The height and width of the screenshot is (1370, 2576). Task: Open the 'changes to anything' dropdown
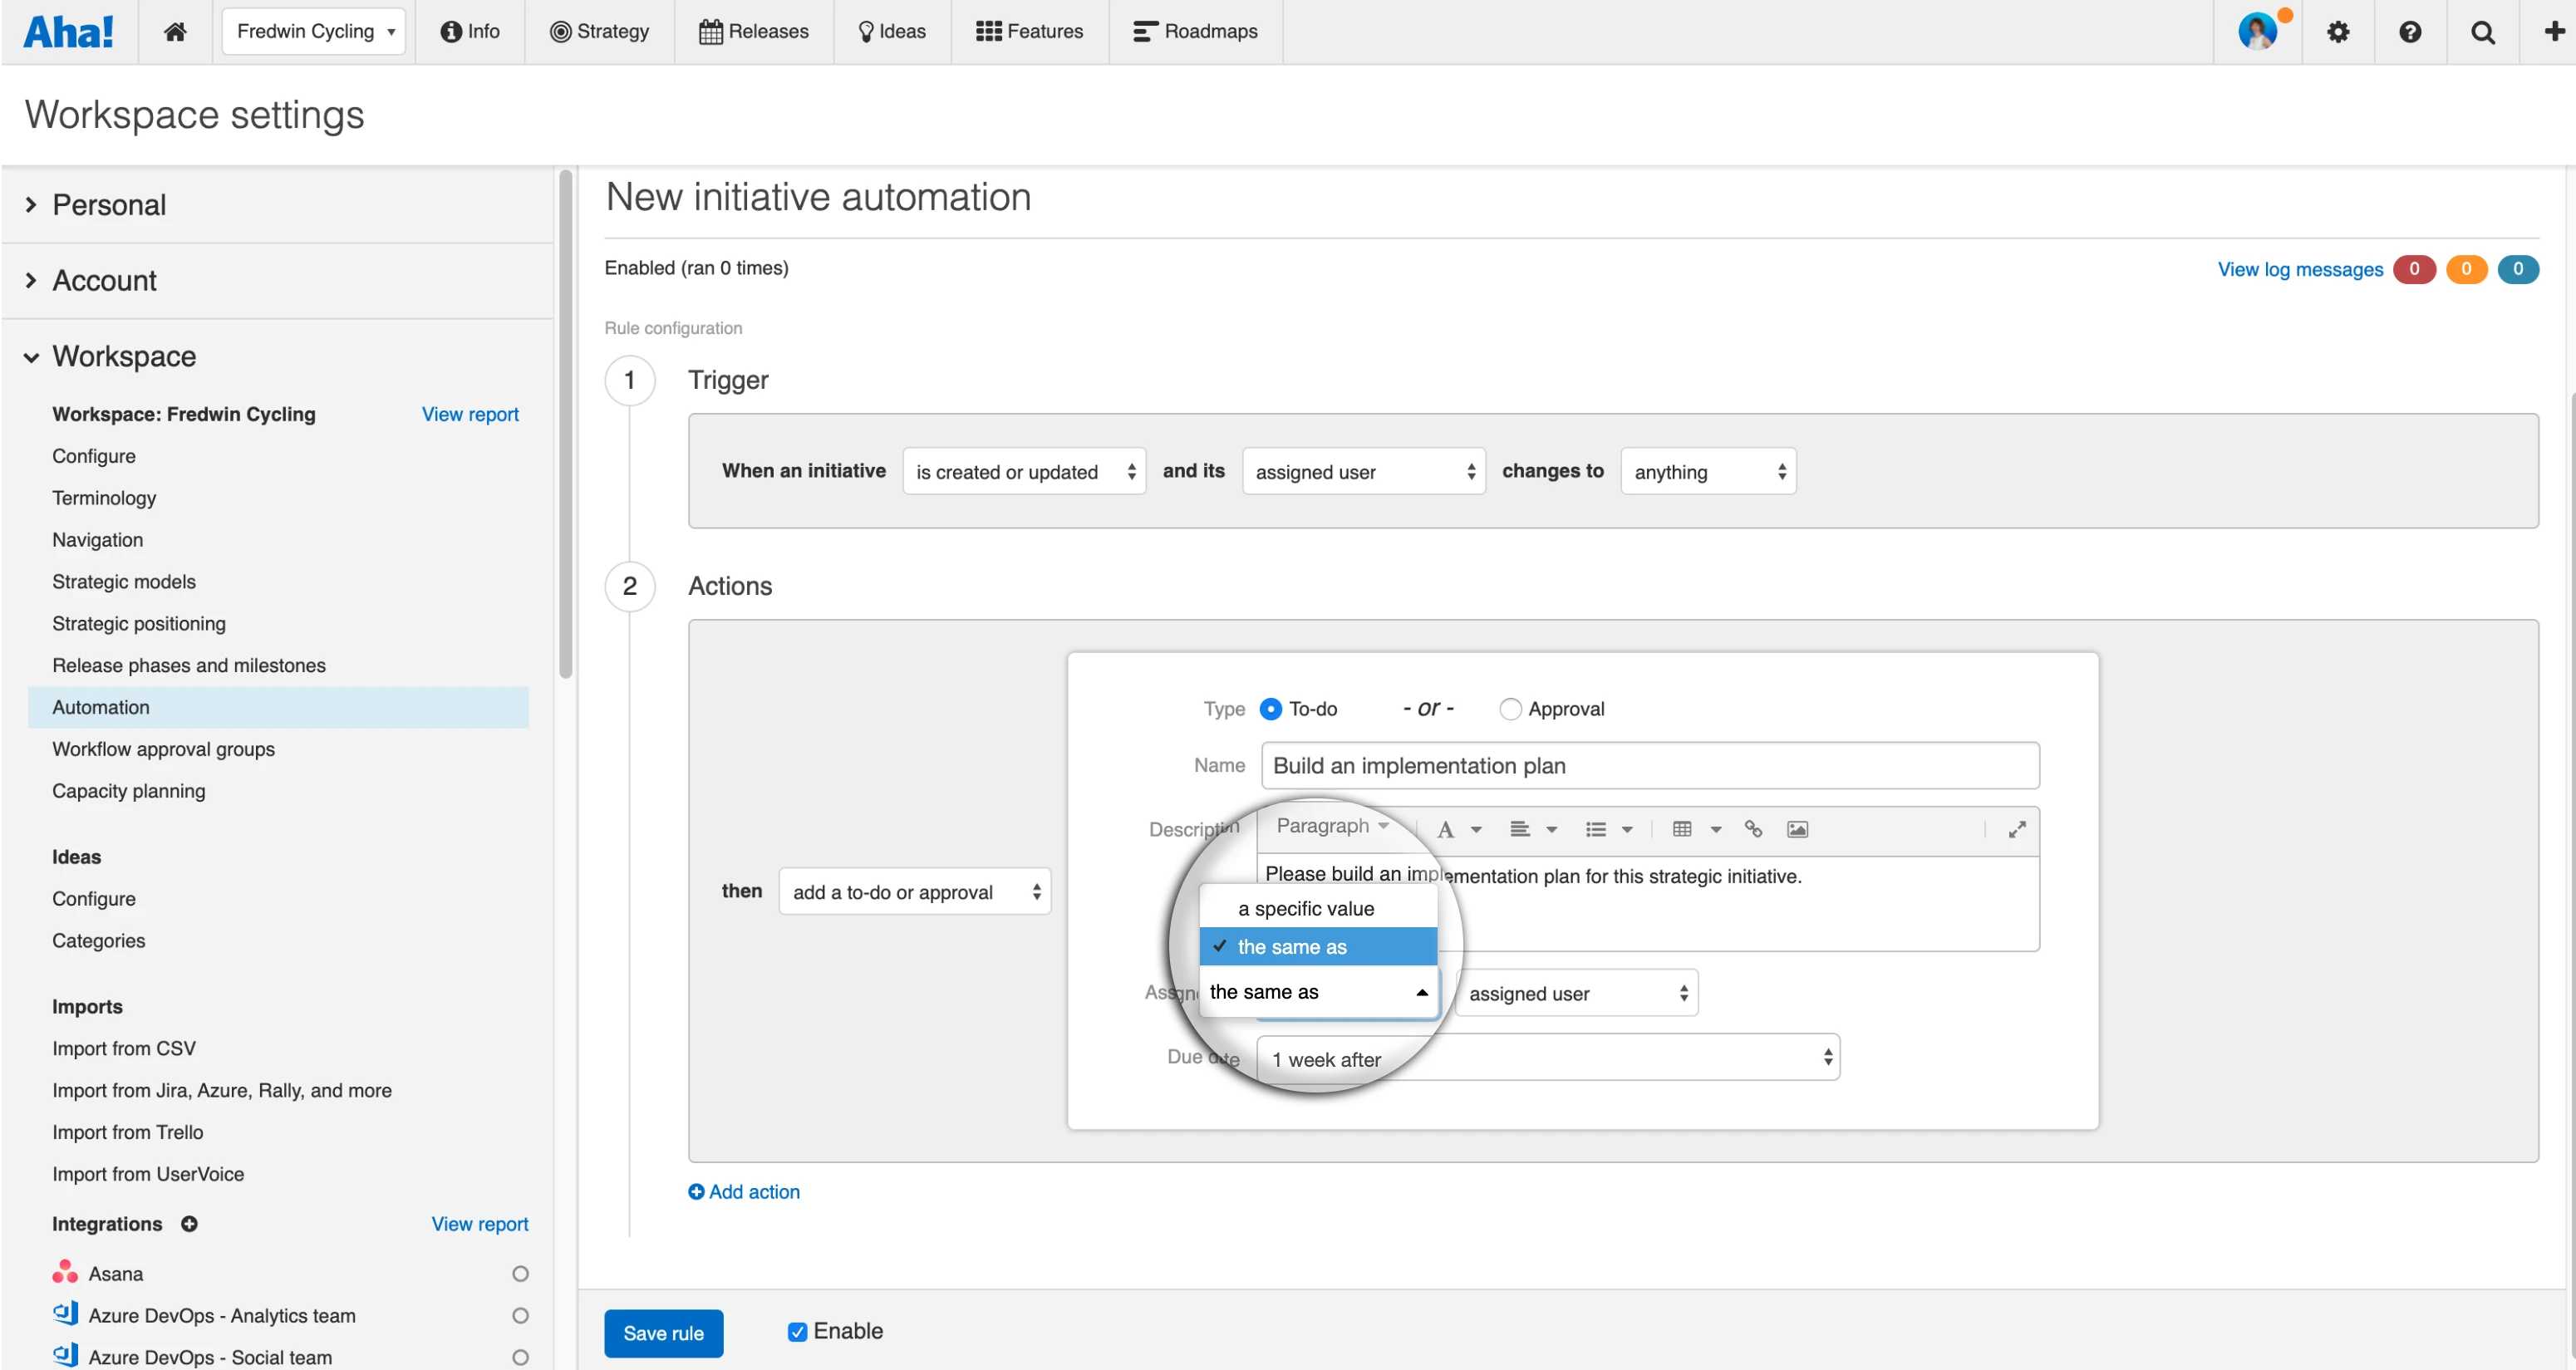tap(1707, 471)
